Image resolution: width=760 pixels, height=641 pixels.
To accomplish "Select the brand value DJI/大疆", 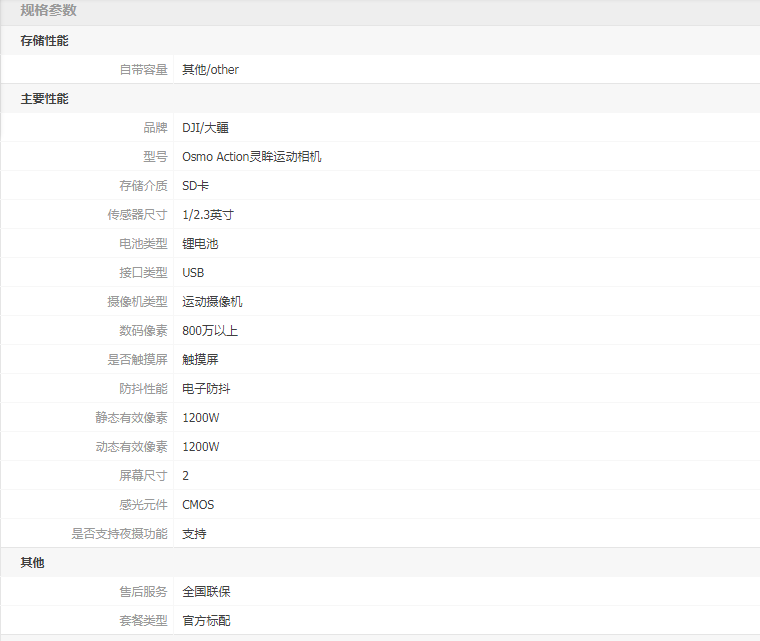I will [206, 128].
